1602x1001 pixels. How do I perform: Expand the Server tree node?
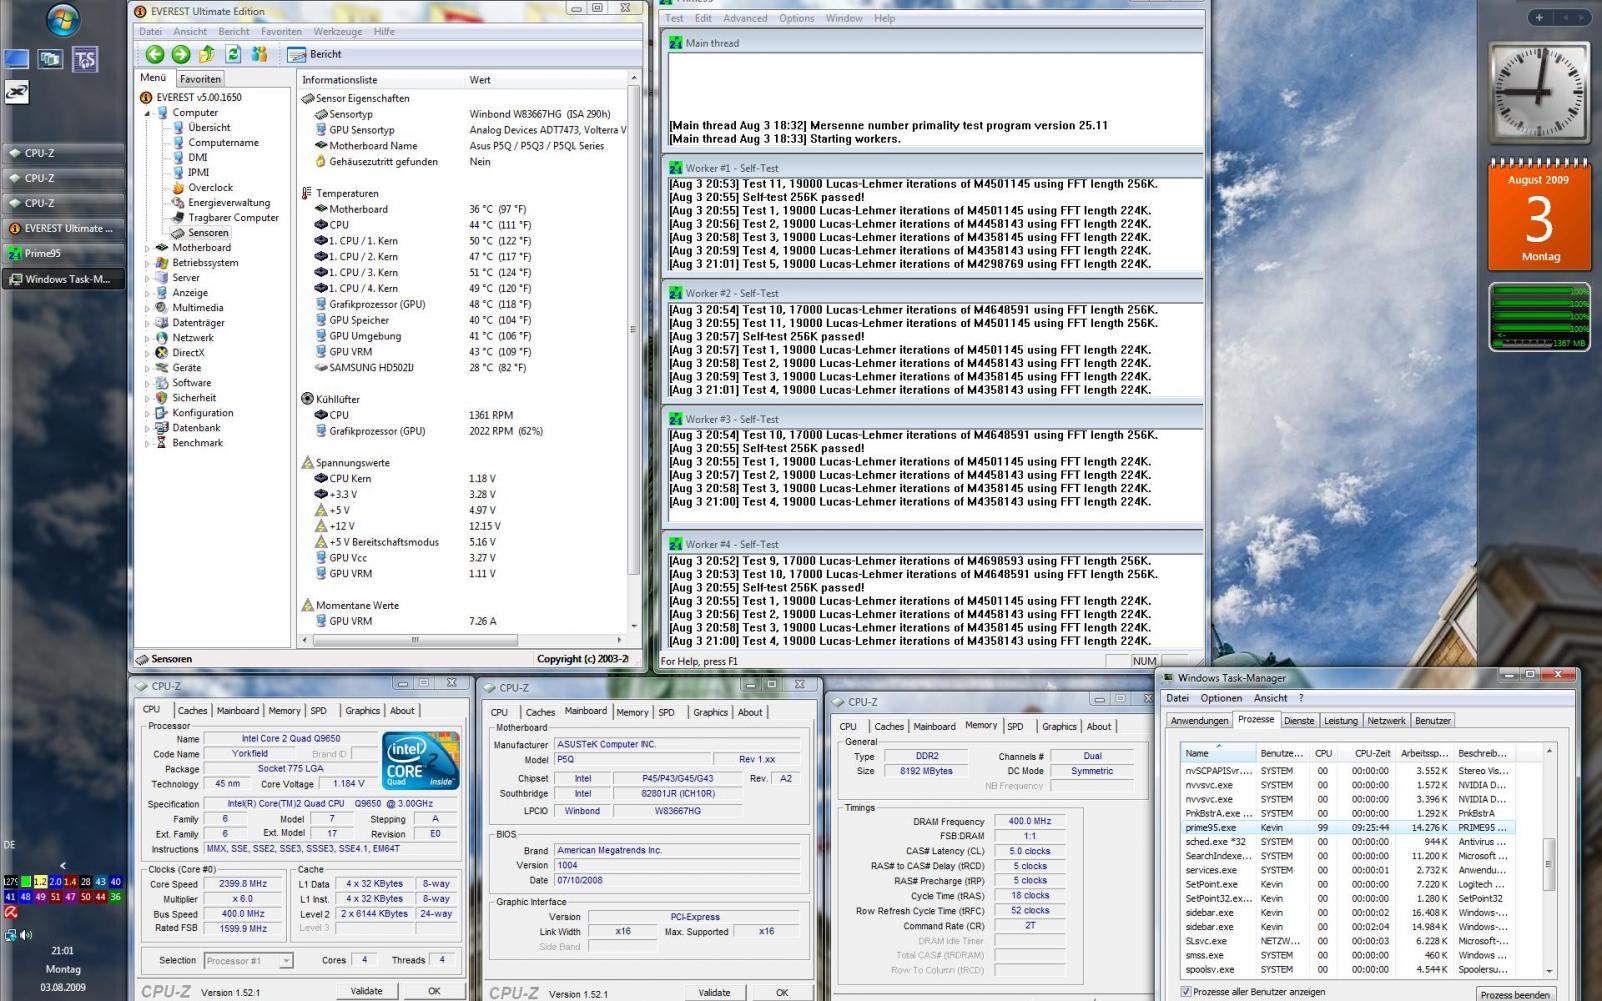(148, 278)
